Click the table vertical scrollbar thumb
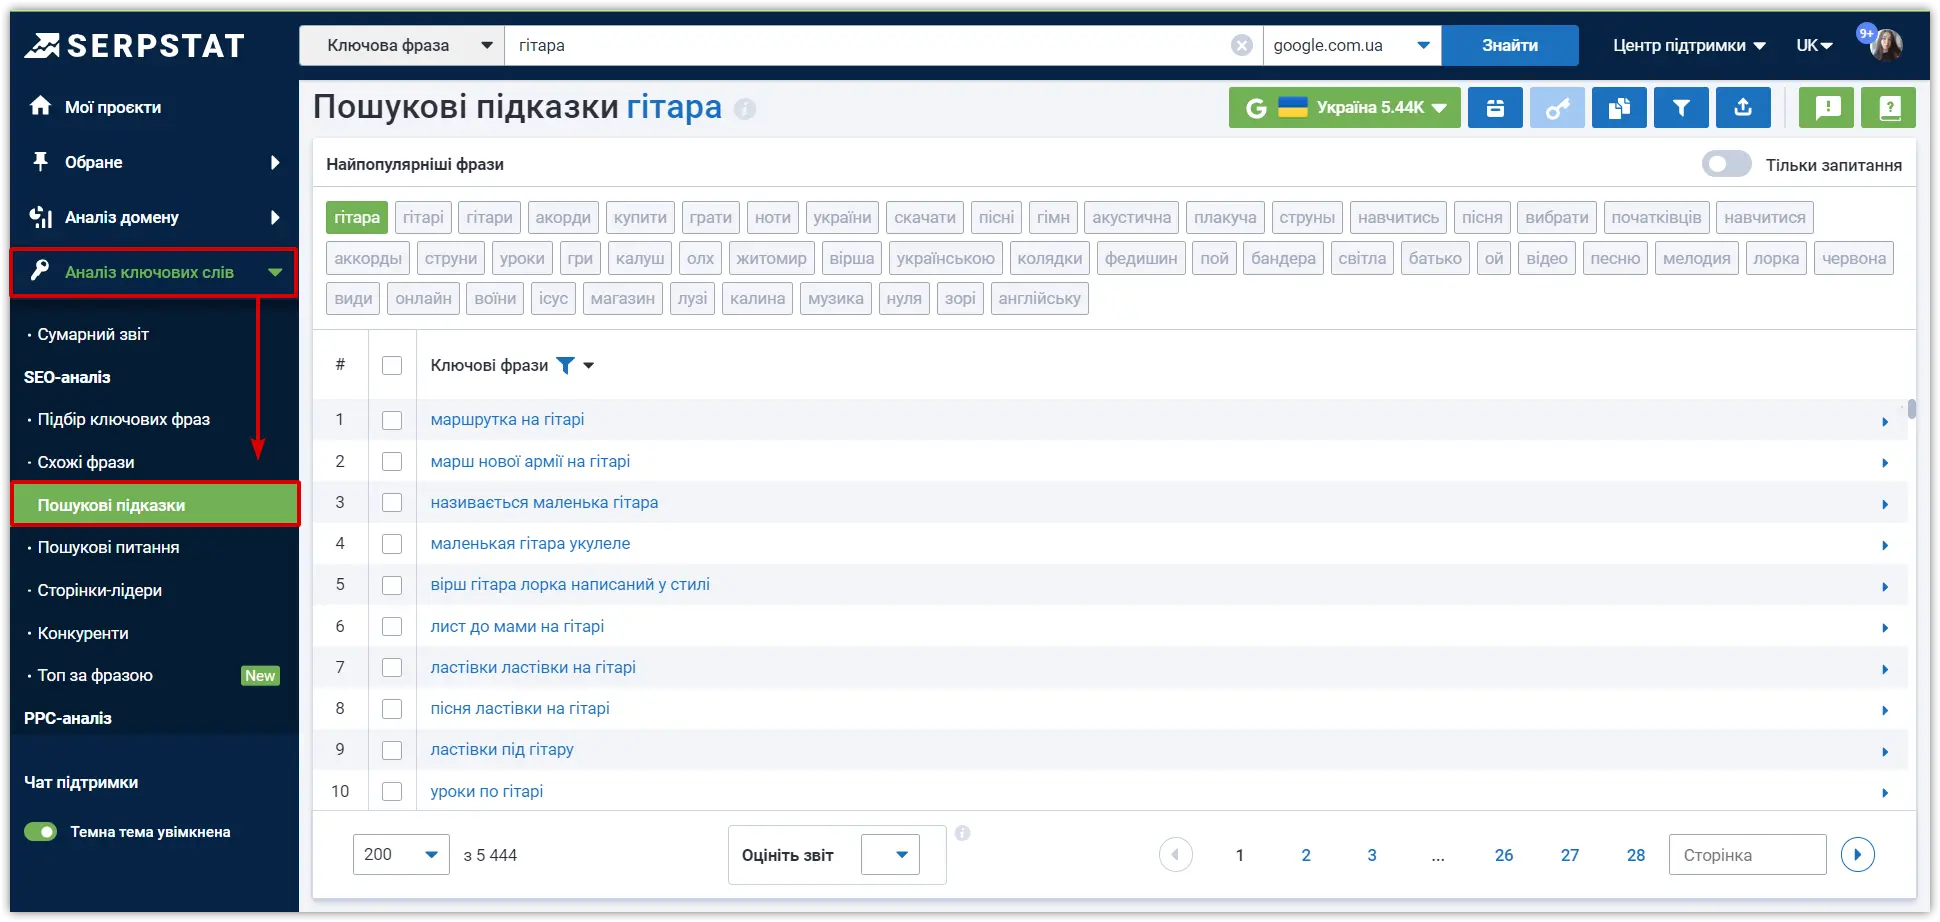Screen dimensions: 1940x922 [x=1912, y=408]
